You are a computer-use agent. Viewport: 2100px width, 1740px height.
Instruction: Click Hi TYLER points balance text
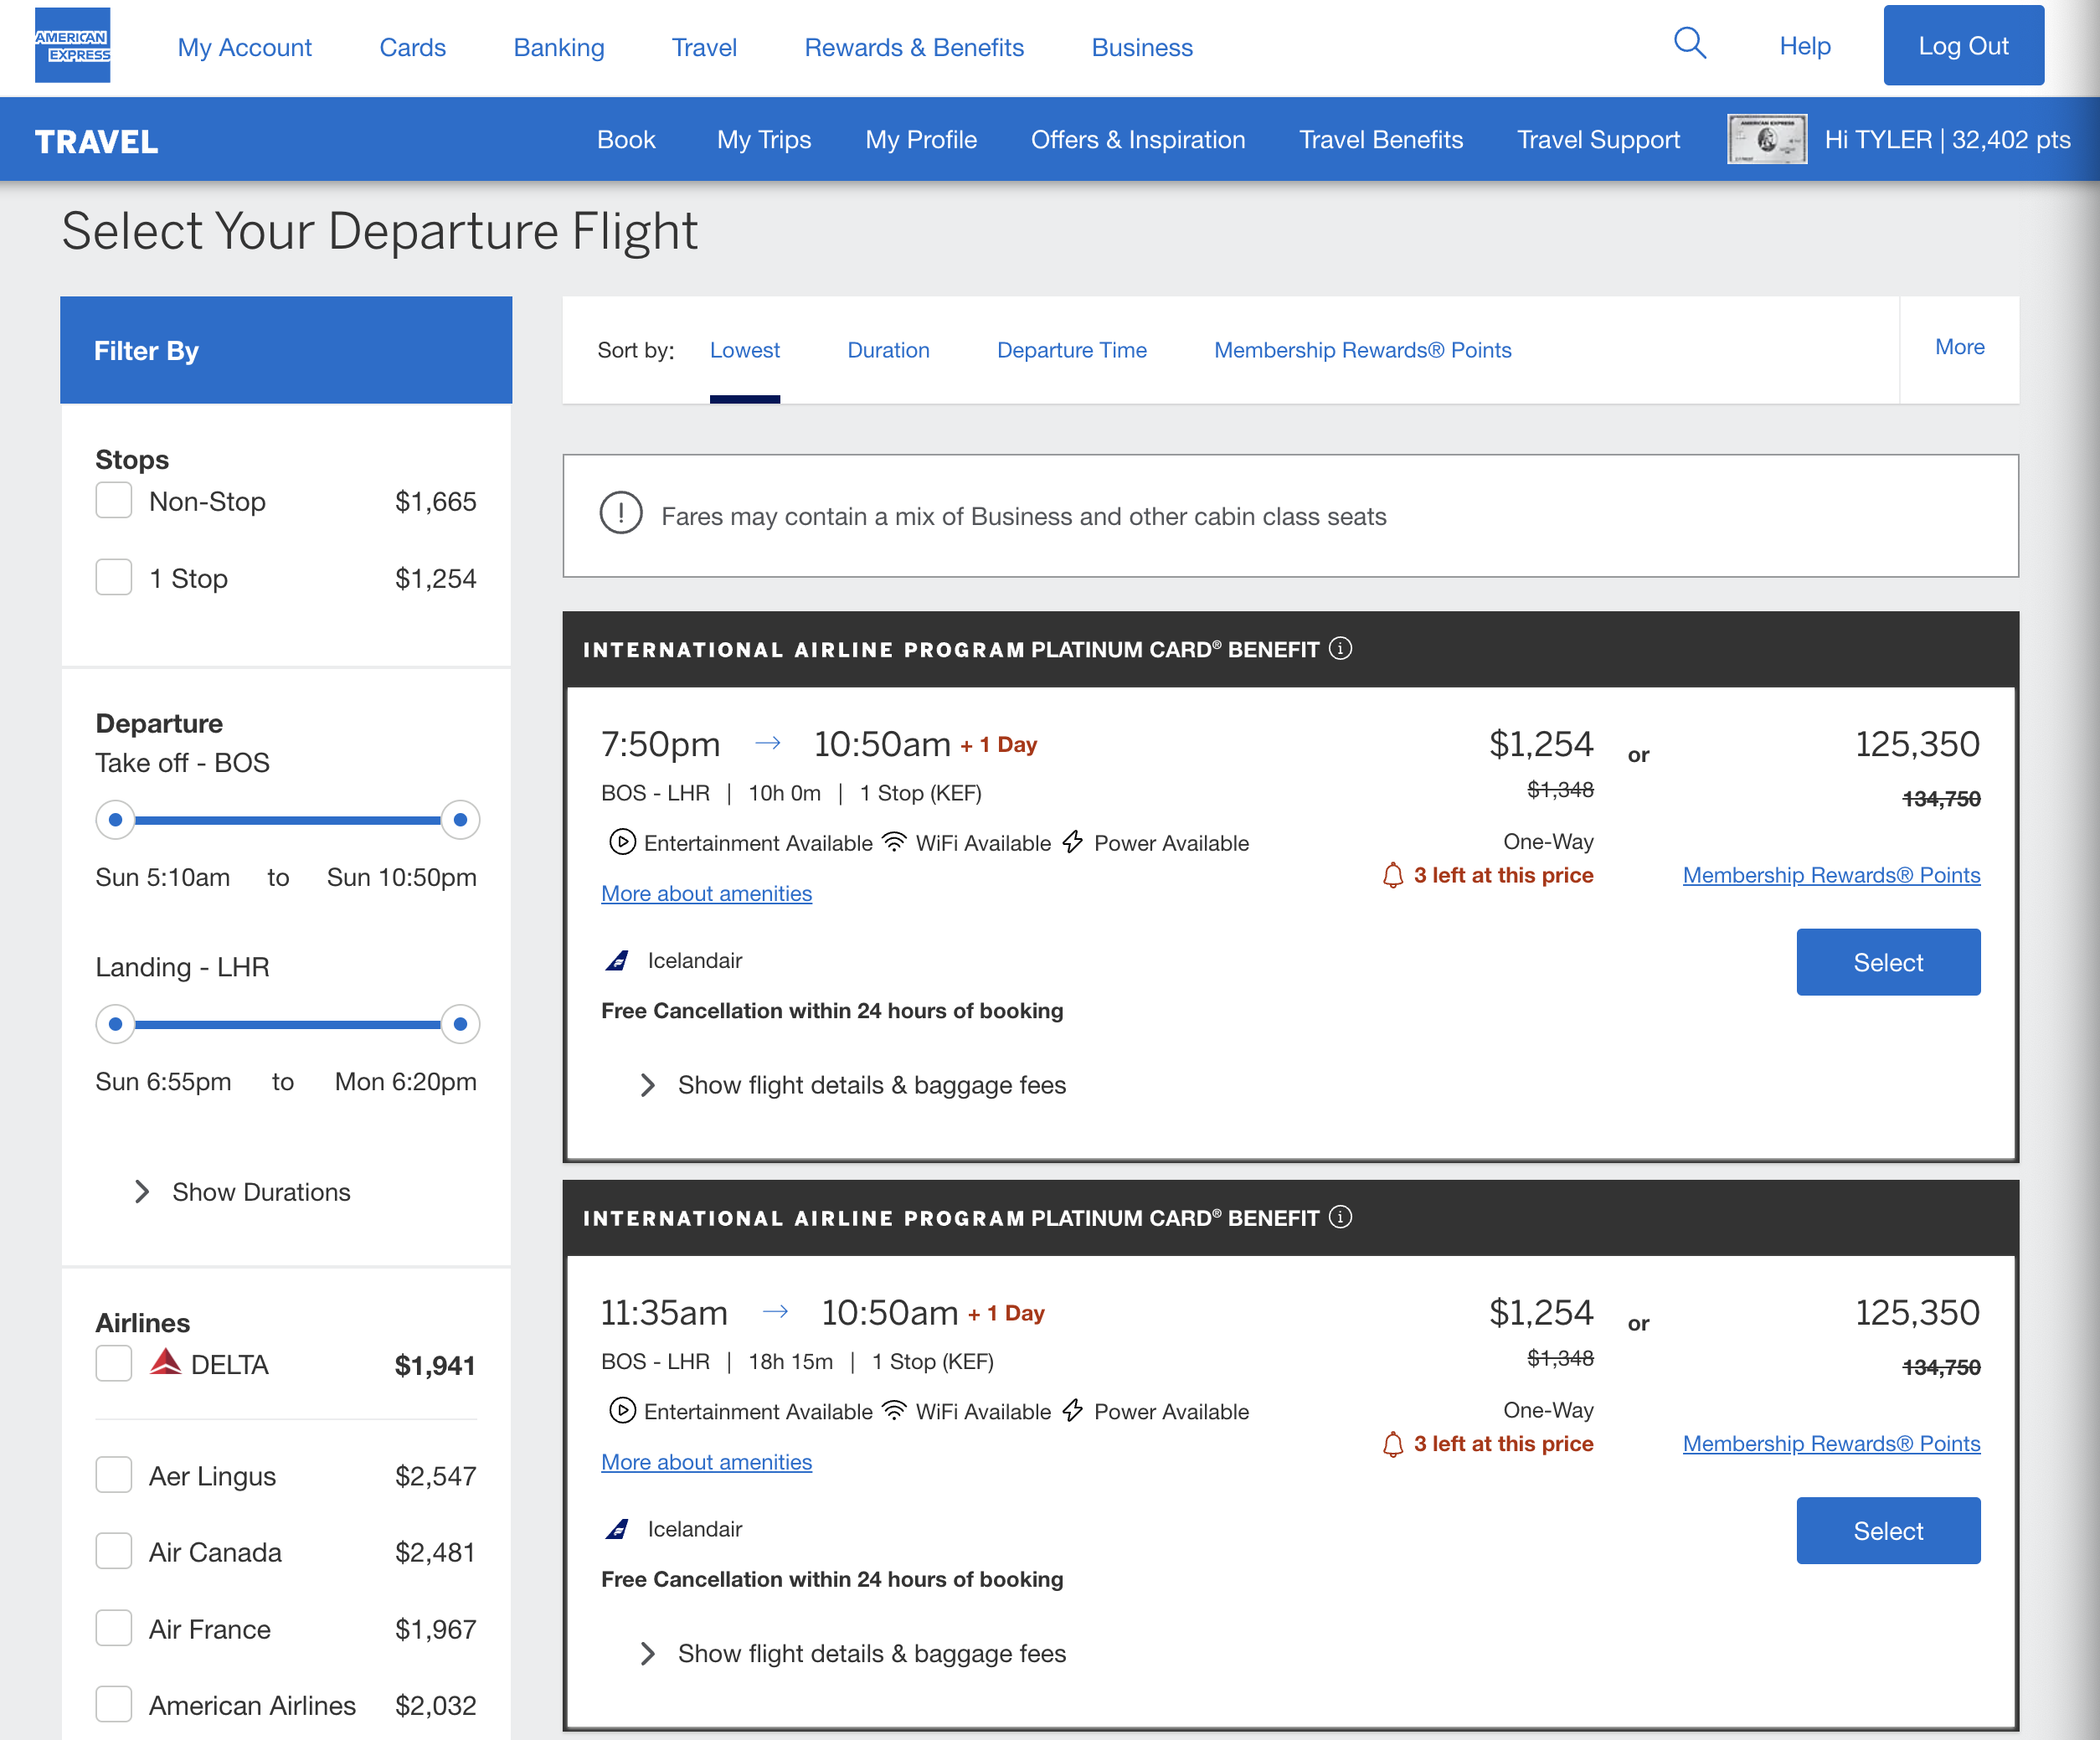(x=1947, y=139)
